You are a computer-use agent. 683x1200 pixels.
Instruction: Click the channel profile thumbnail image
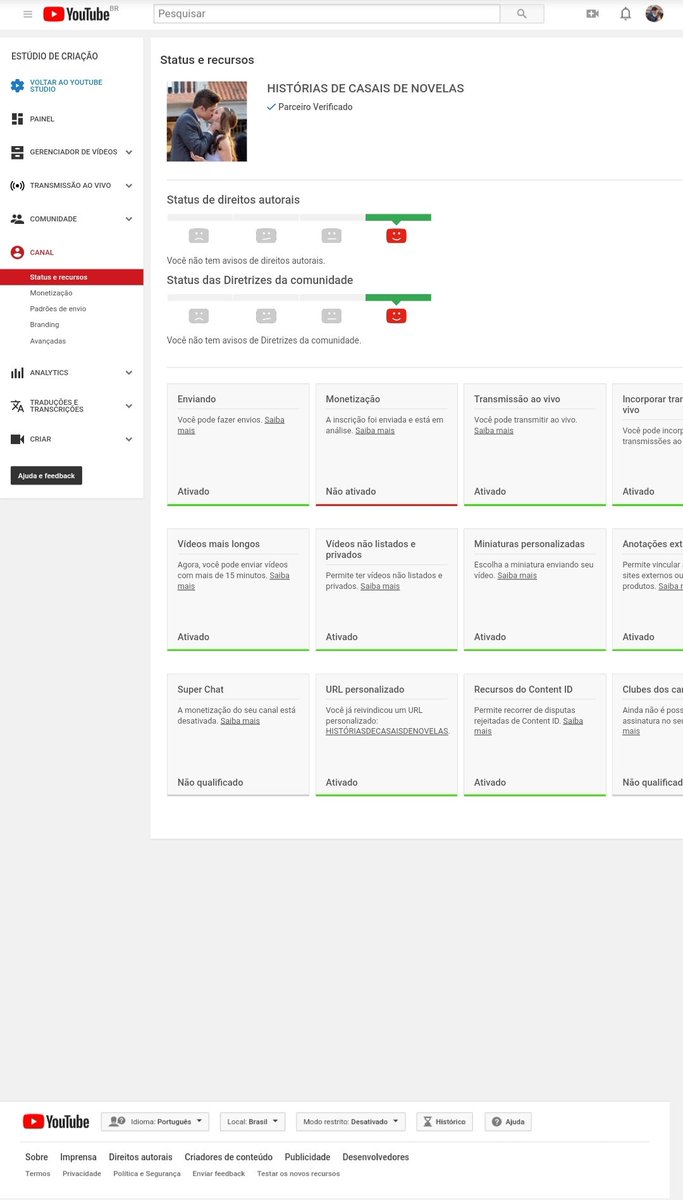pos(207,122)
